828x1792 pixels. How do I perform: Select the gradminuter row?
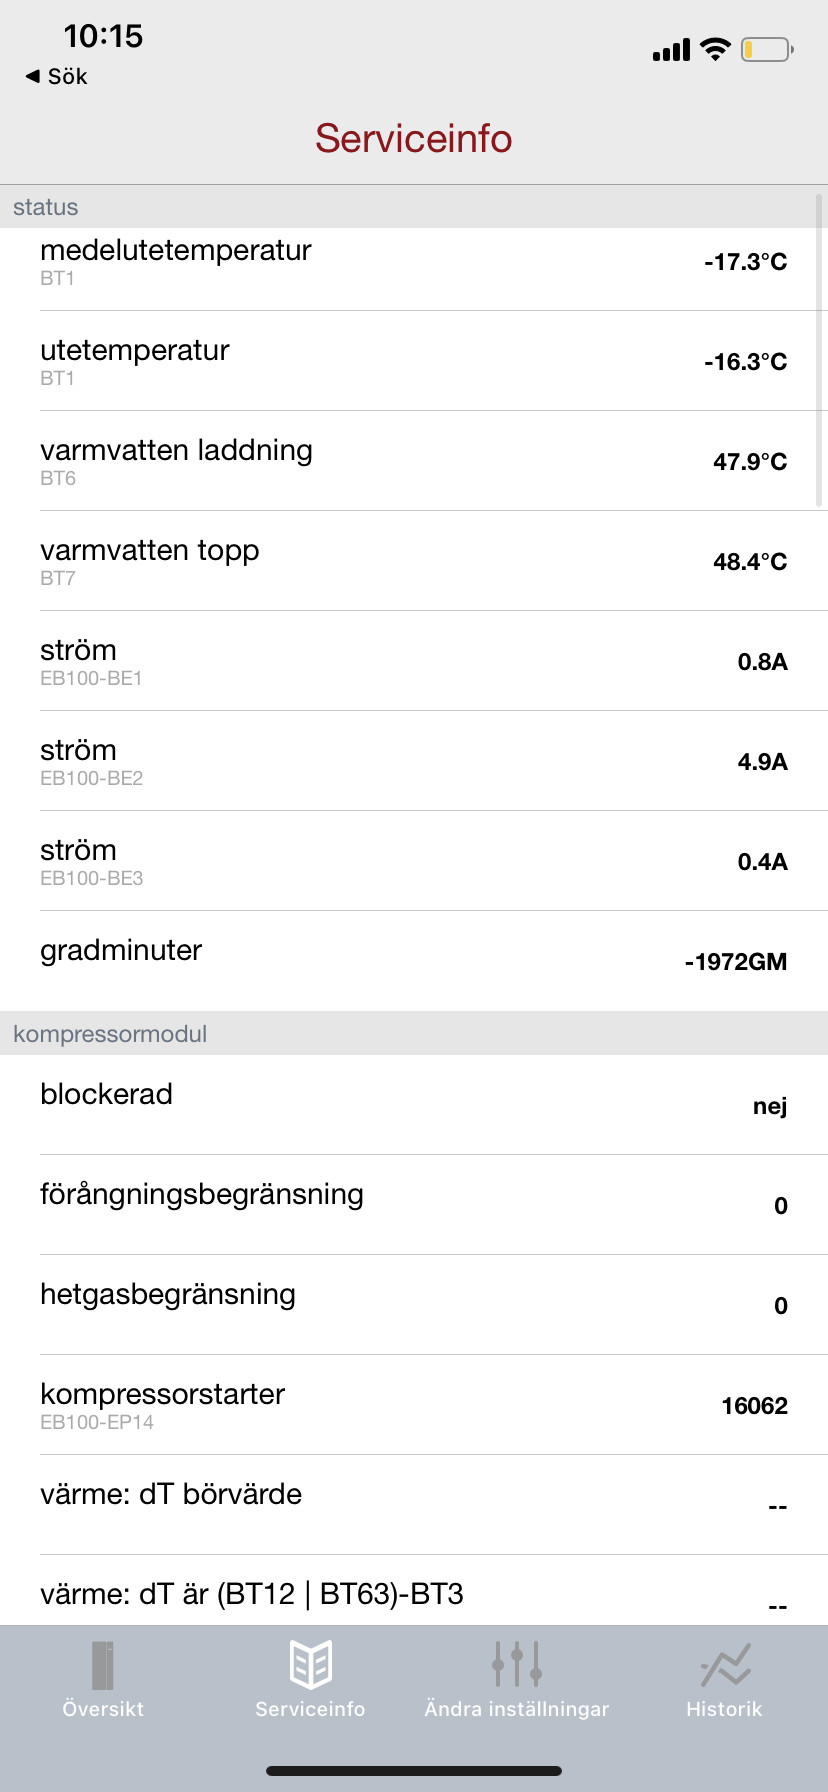pos(414,960)
